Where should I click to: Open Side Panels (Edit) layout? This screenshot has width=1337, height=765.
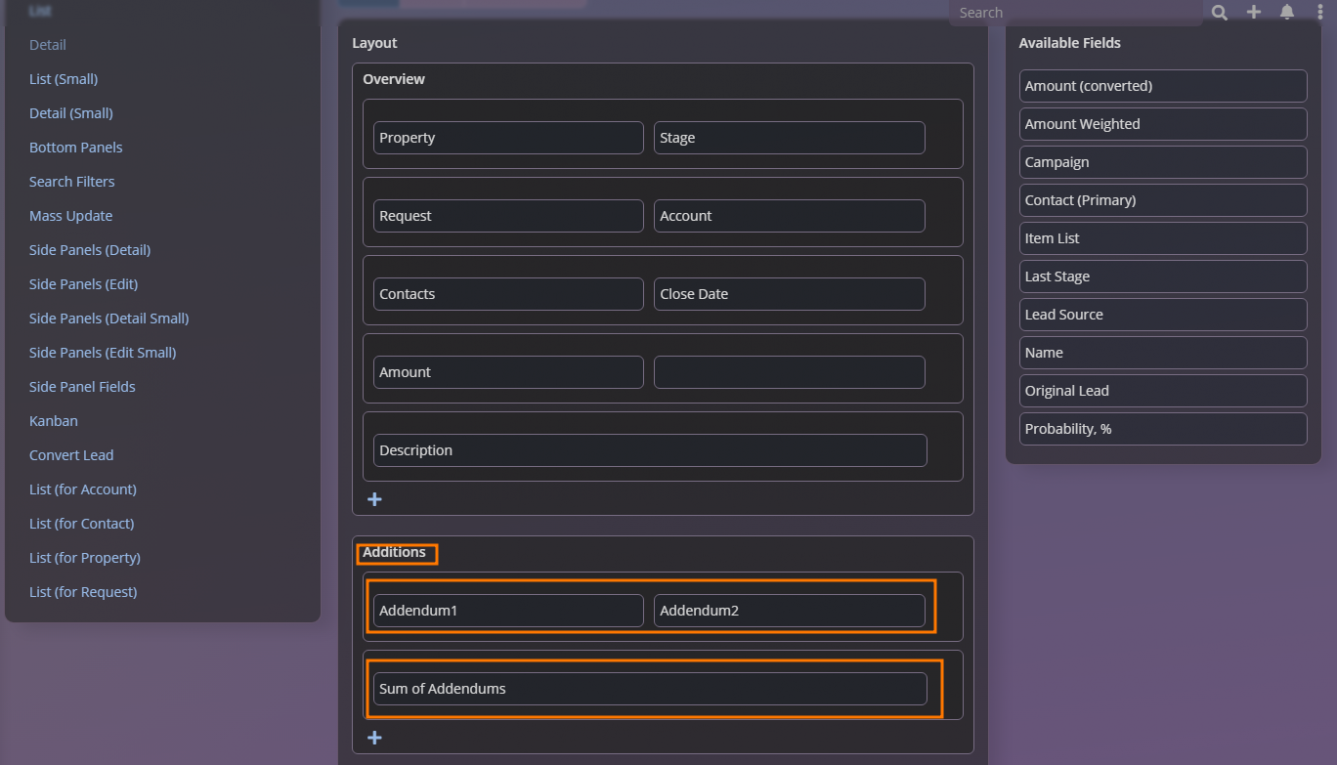point(84,284)
